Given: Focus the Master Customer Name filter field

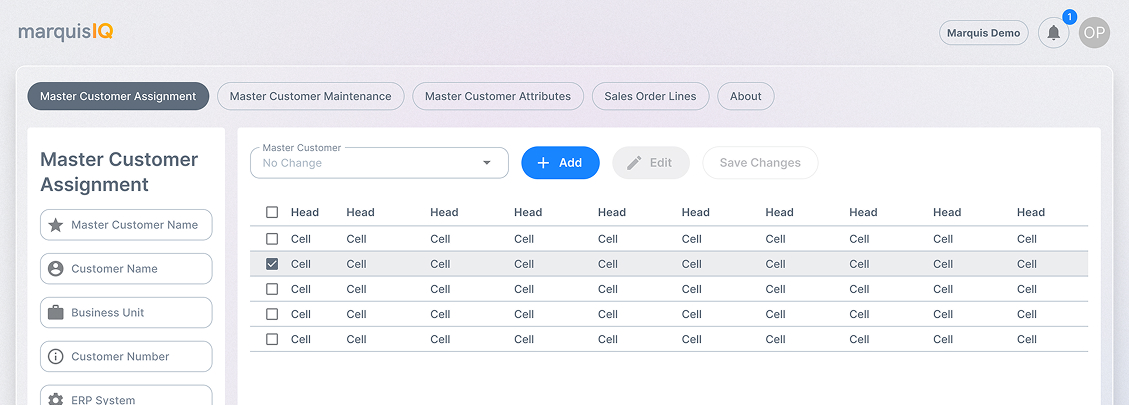Looking at the screenshot, I should click(x=126, y=225).
